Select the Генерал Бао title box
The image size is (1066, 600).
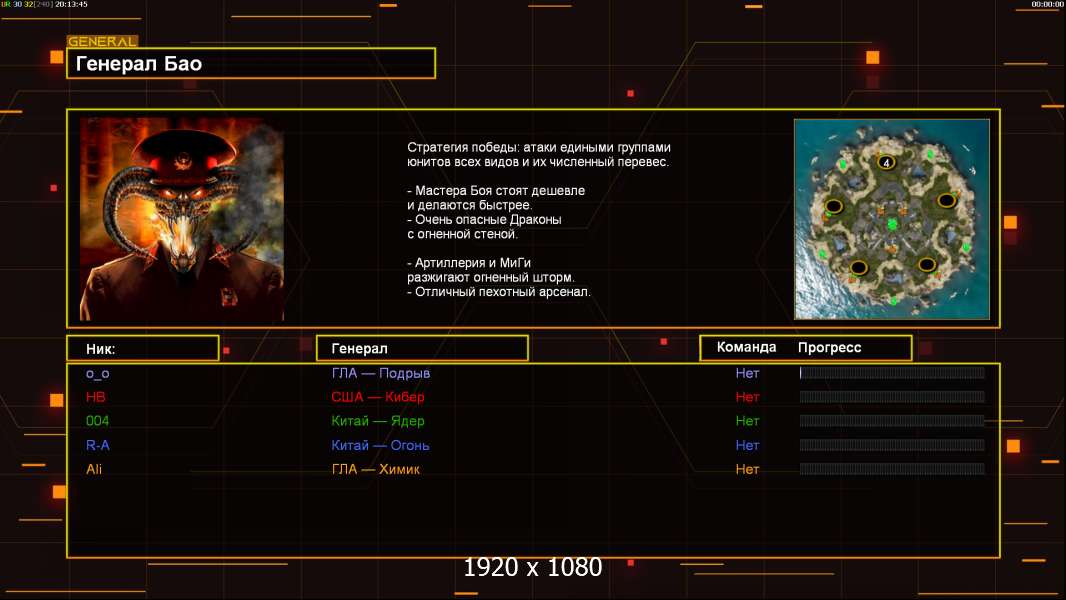click(x=251, y=63)
